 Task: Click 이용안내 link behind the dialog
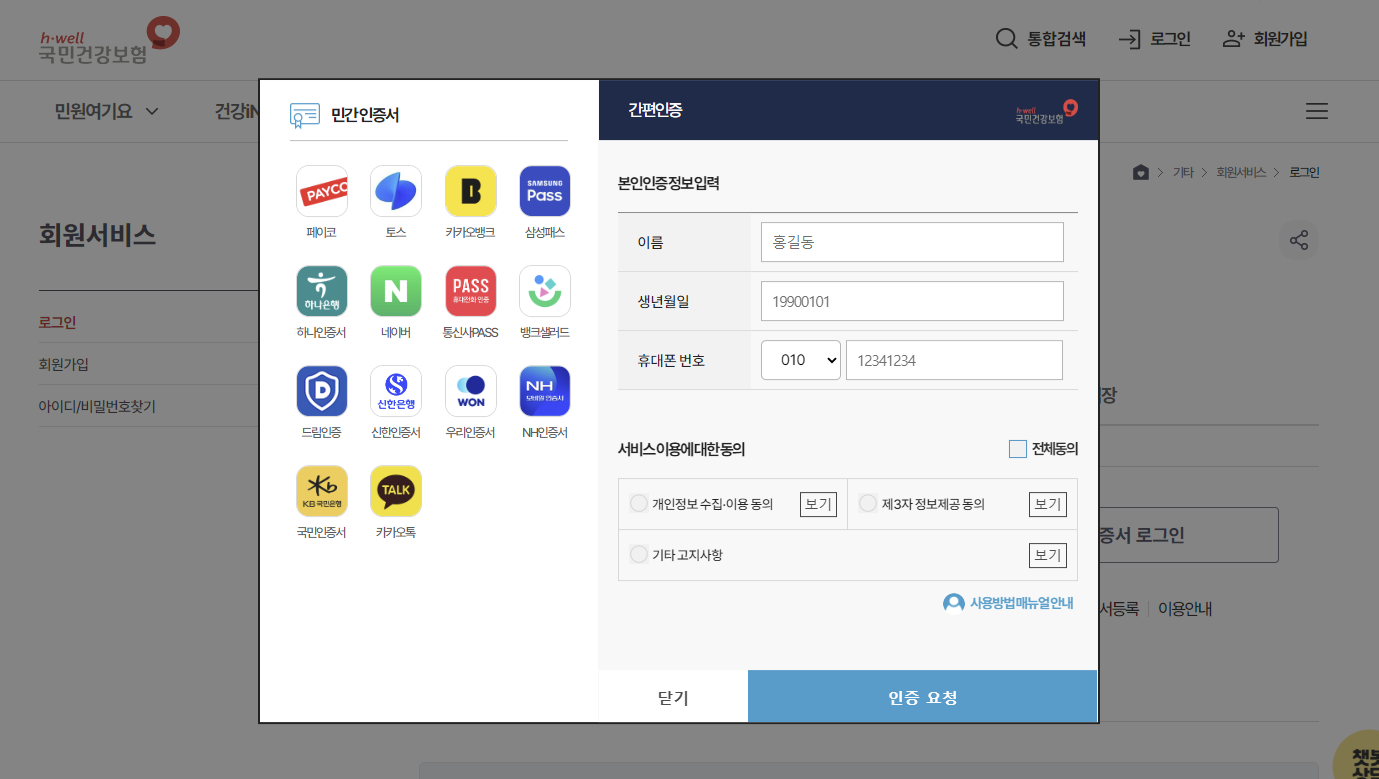[x=1185, y=608]
